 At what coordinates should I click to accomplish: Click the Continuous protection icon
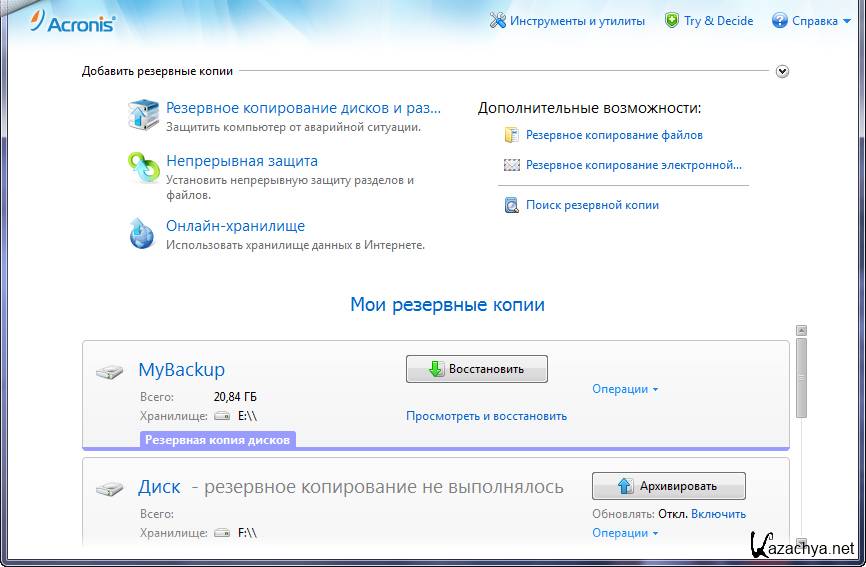[143, 168]
